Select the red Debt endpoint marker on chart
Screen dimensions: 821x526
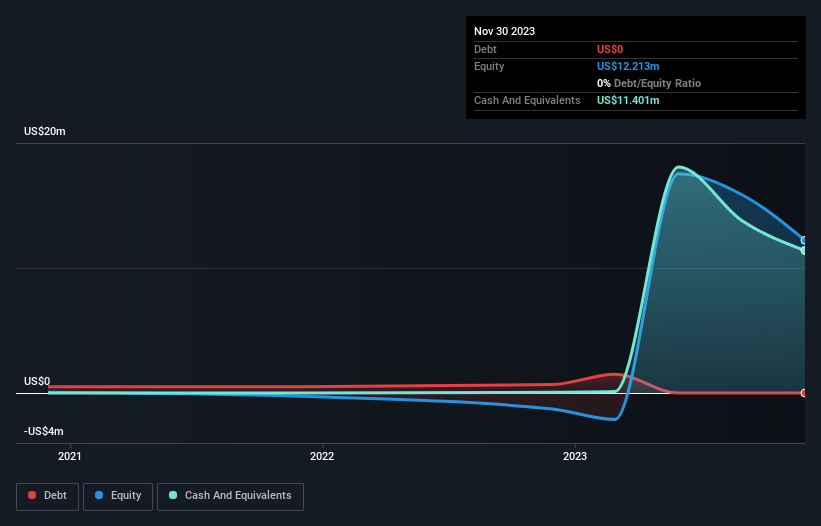pos(804,393)
